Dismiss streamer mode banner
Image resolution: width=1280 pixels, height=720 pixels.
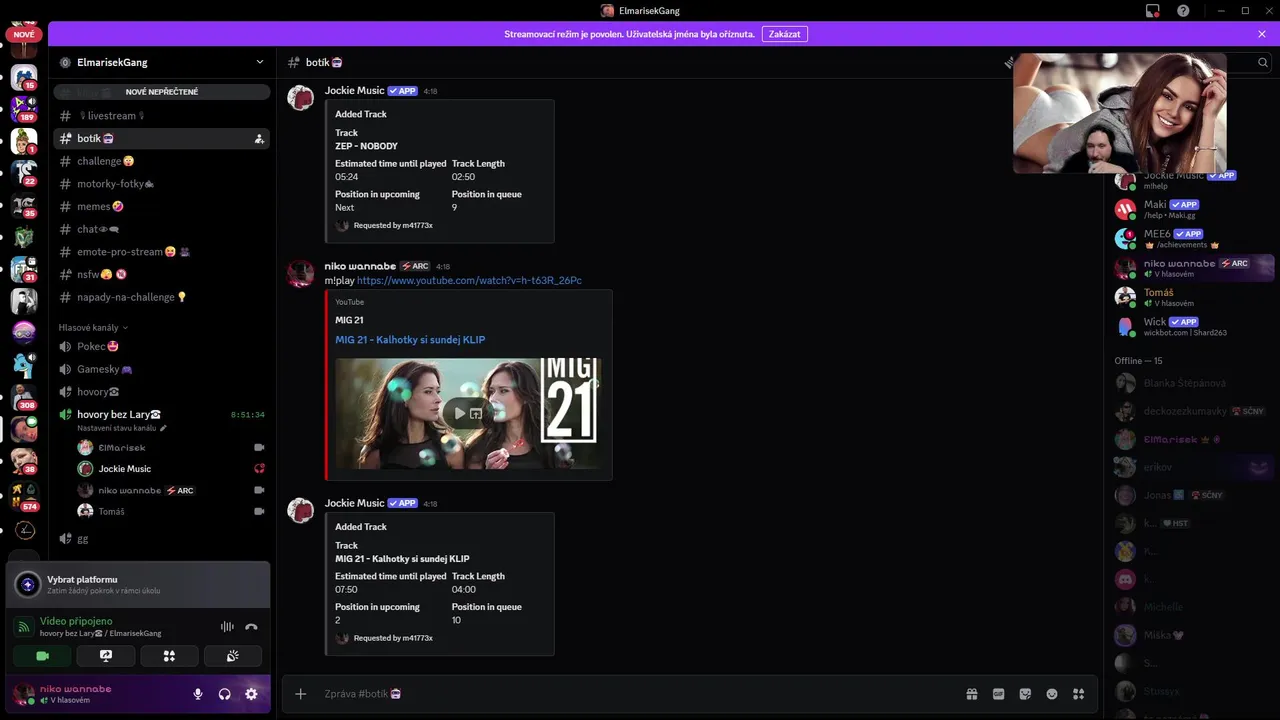click(1262, 34)
